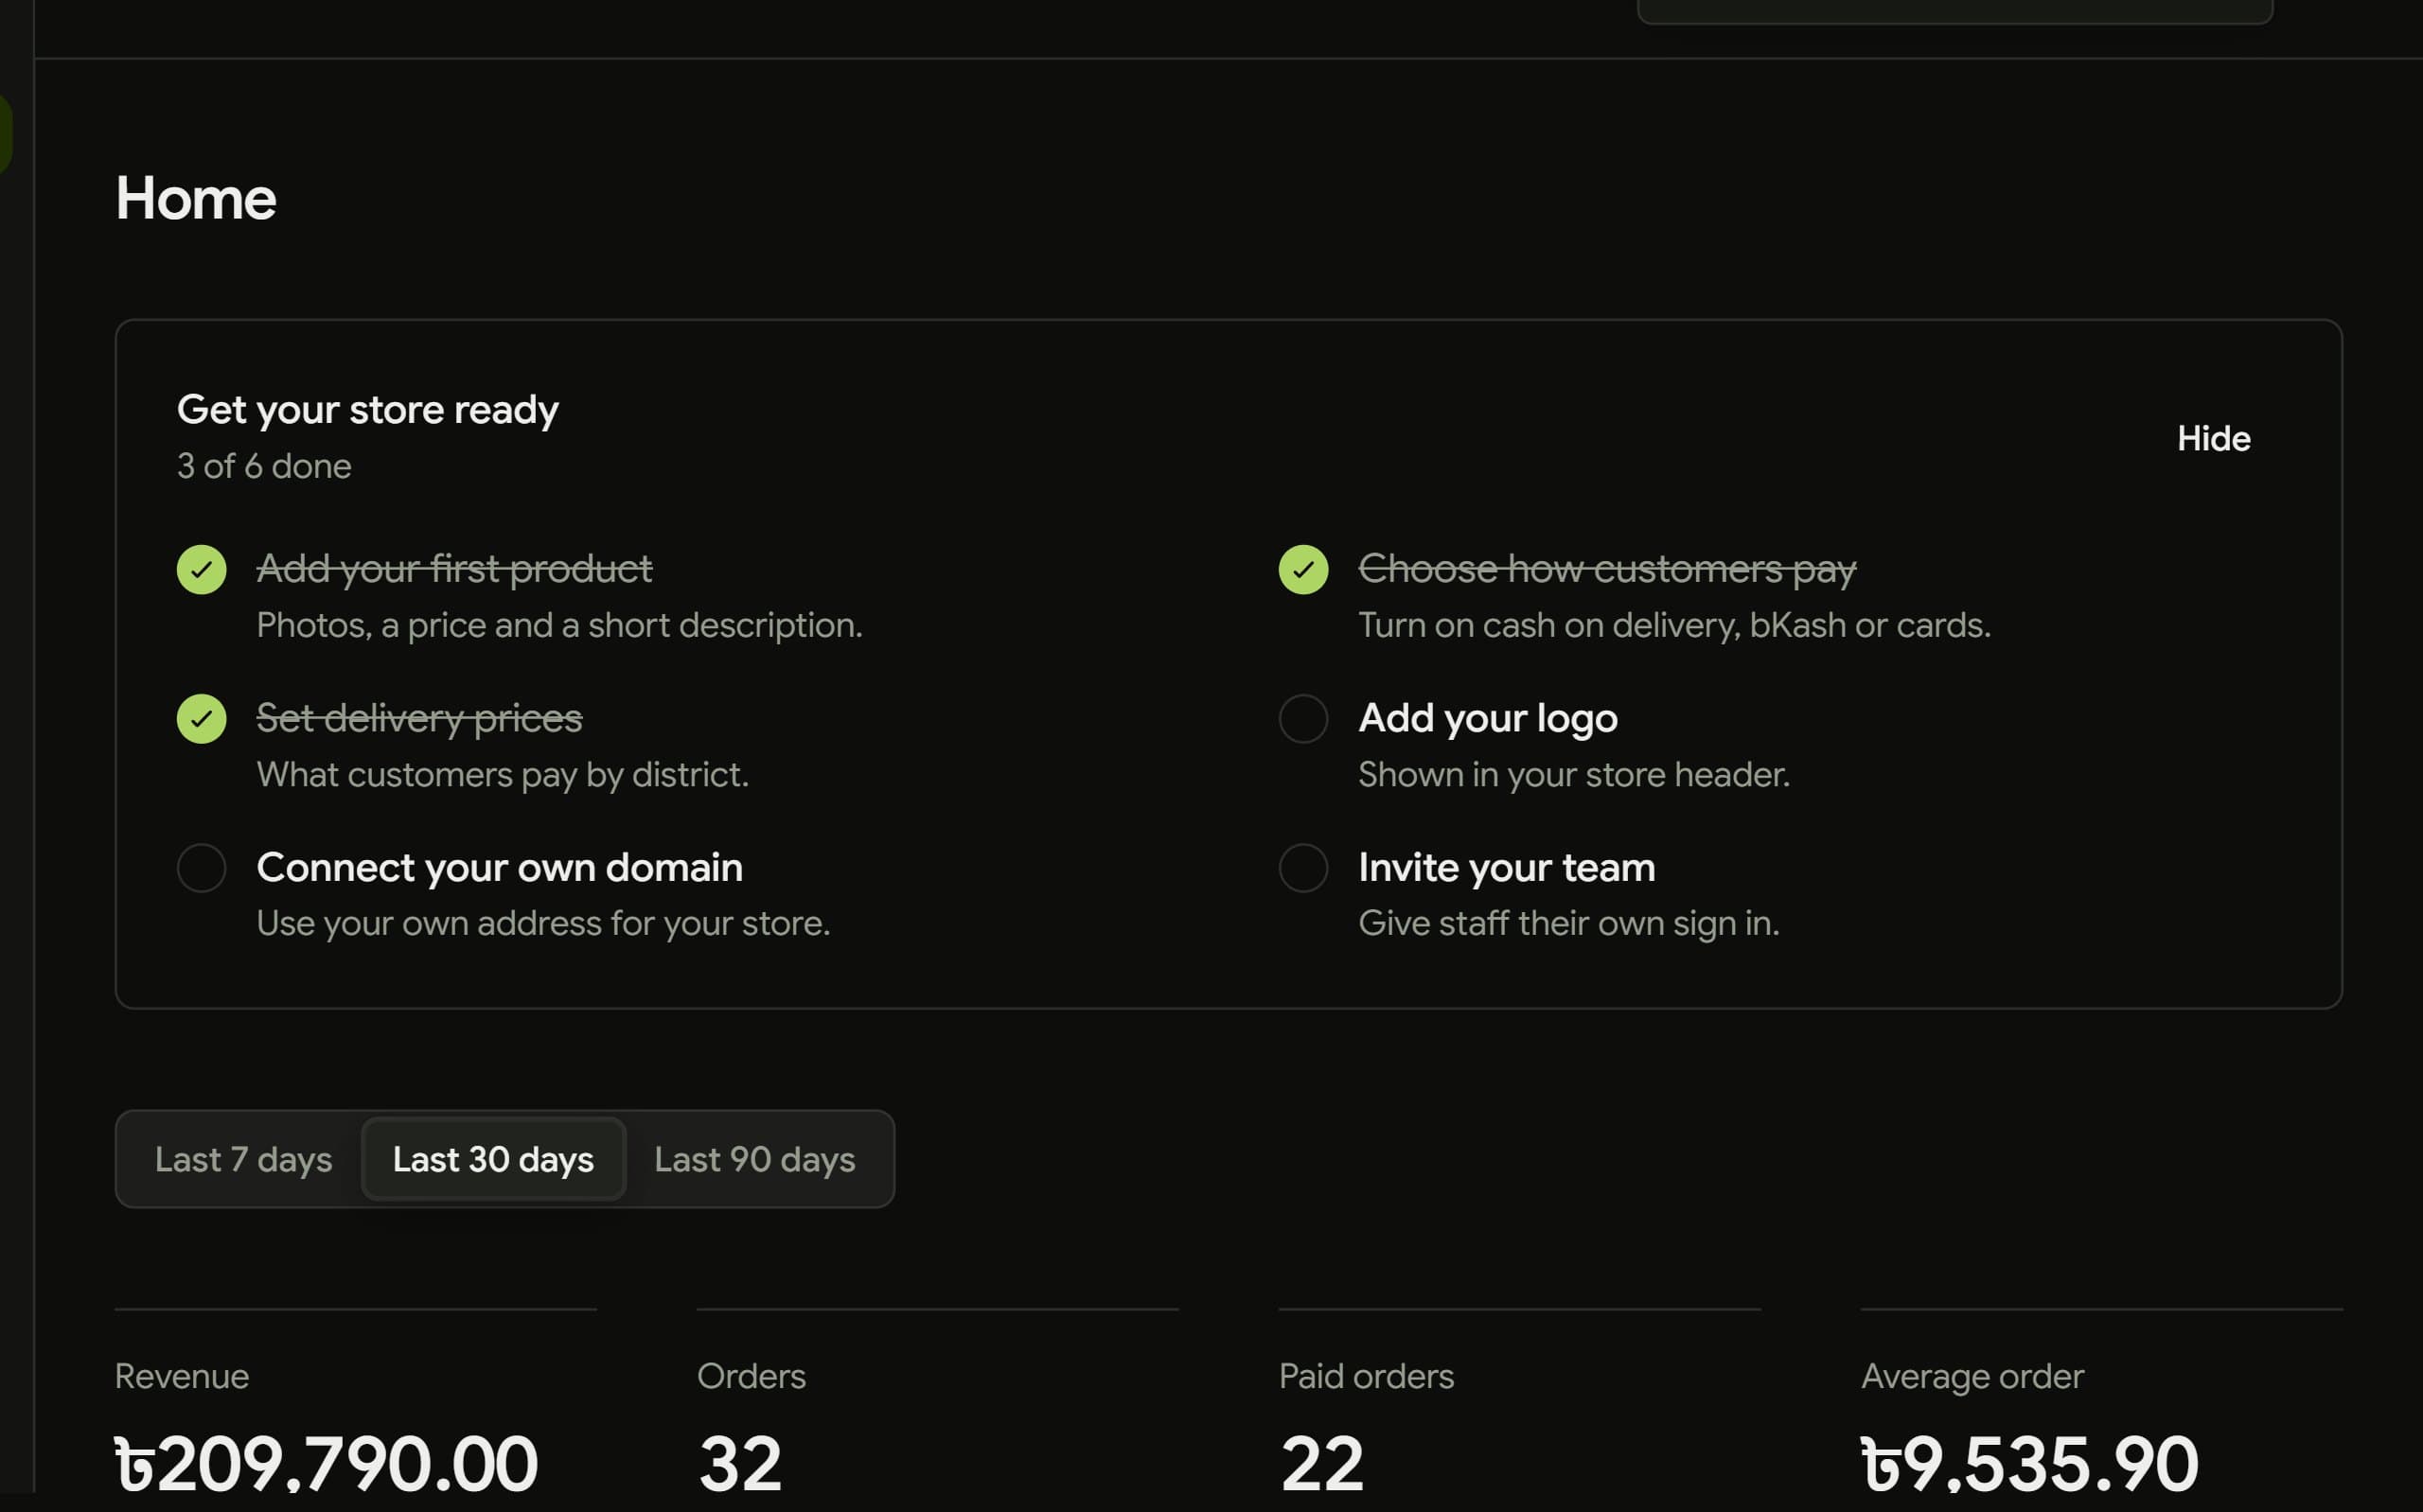Click the Orders label

click(x=751, y=1376)
